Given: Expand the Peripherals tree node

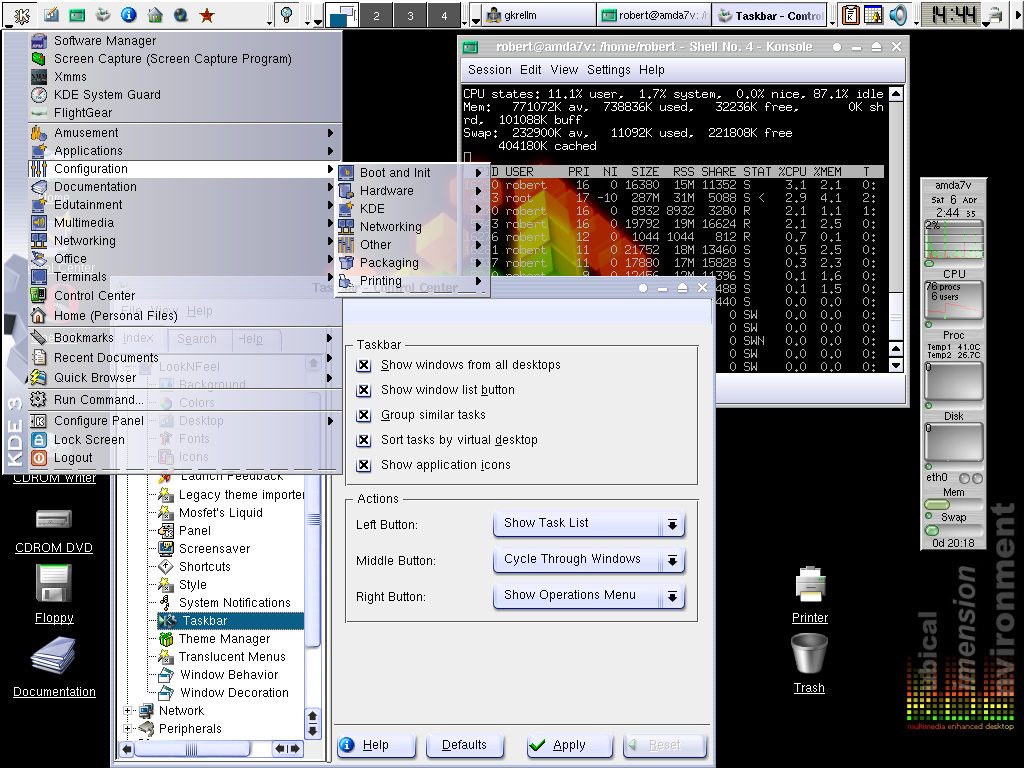Looking at the screenshot, I should tap(127, 729).
